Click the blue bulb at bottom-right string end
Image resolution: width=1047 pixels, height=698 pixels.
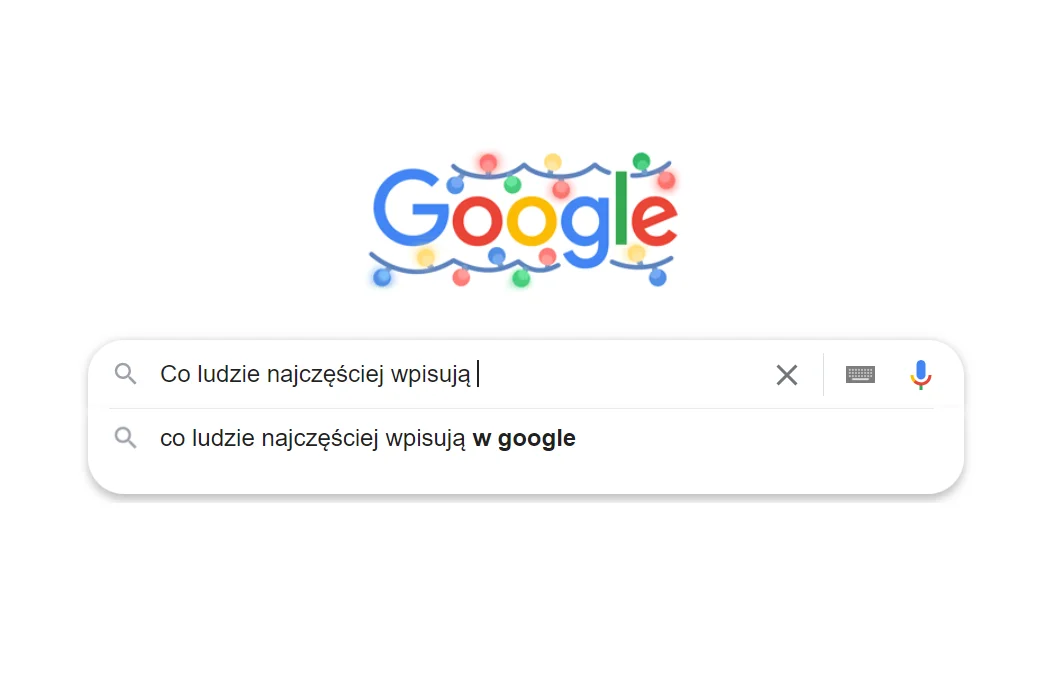click(x=658, y=277)
